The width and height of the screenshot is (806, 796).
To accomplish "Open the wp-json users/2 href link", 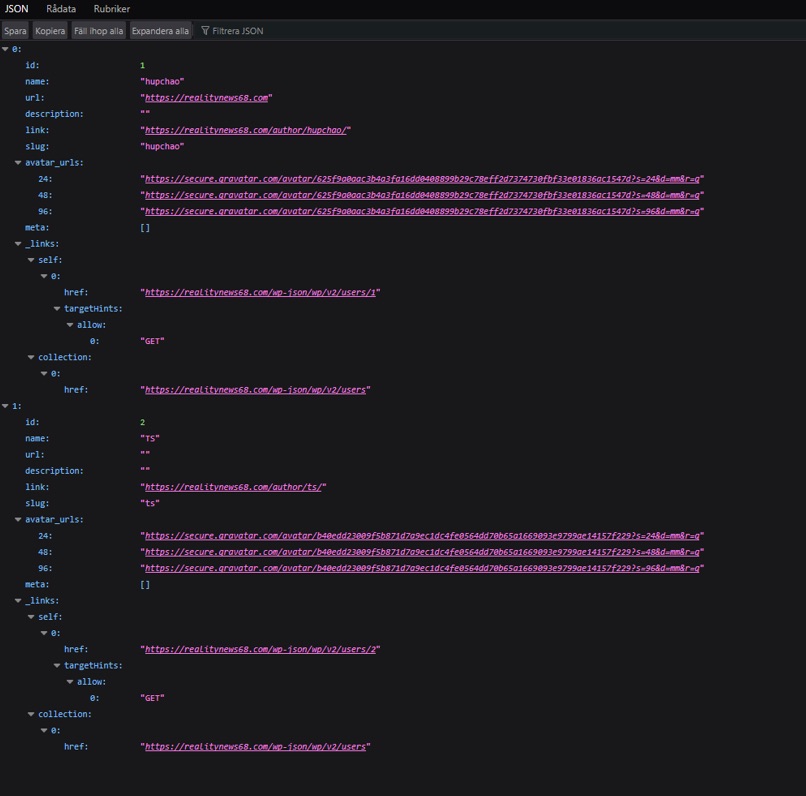I will click(260, 649).
